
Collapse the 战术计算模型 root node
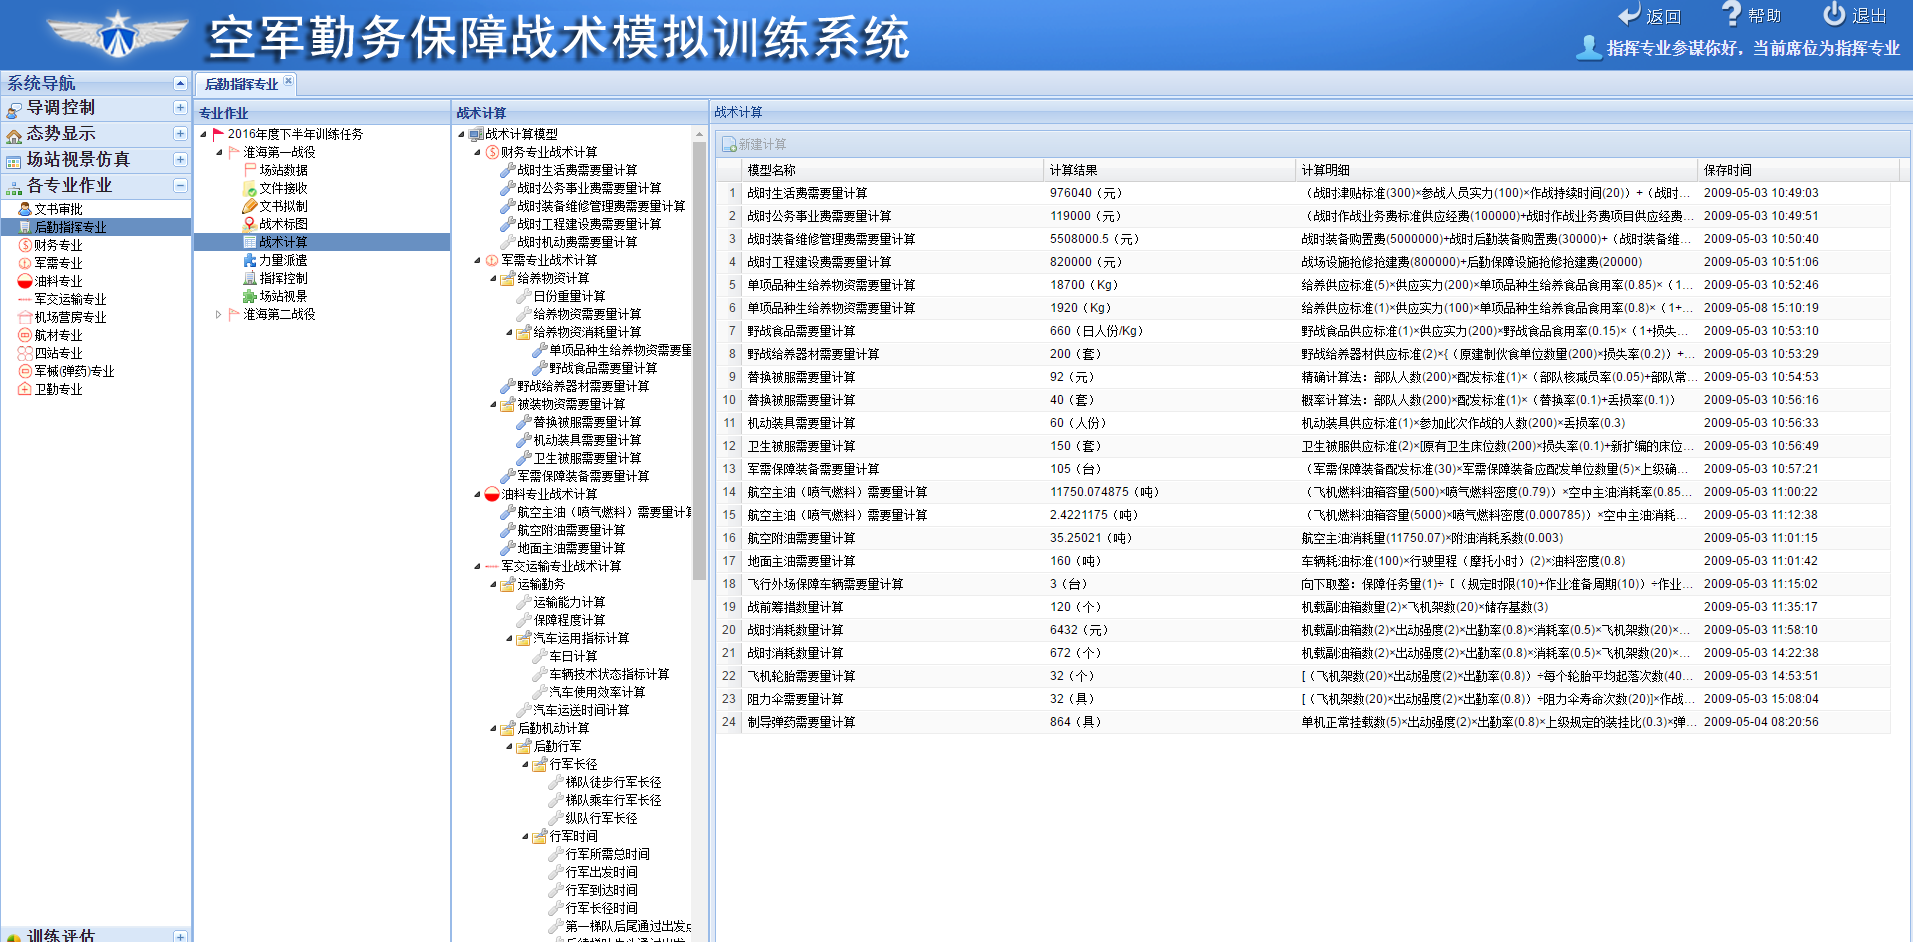pos(461,134)
